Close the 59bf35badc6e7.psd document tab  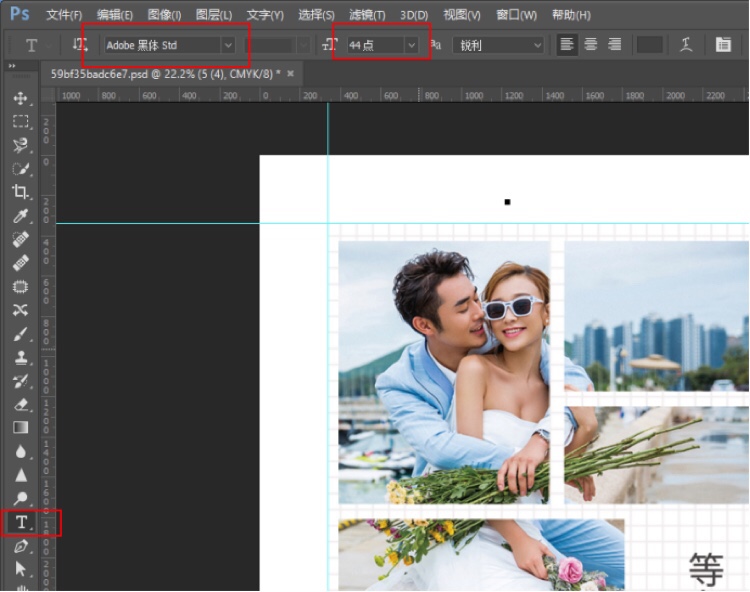tap(290, 74)
